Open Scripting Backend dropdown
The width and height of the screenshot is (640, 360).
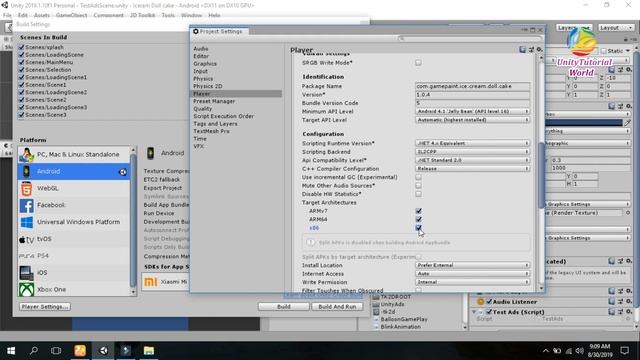473,152
